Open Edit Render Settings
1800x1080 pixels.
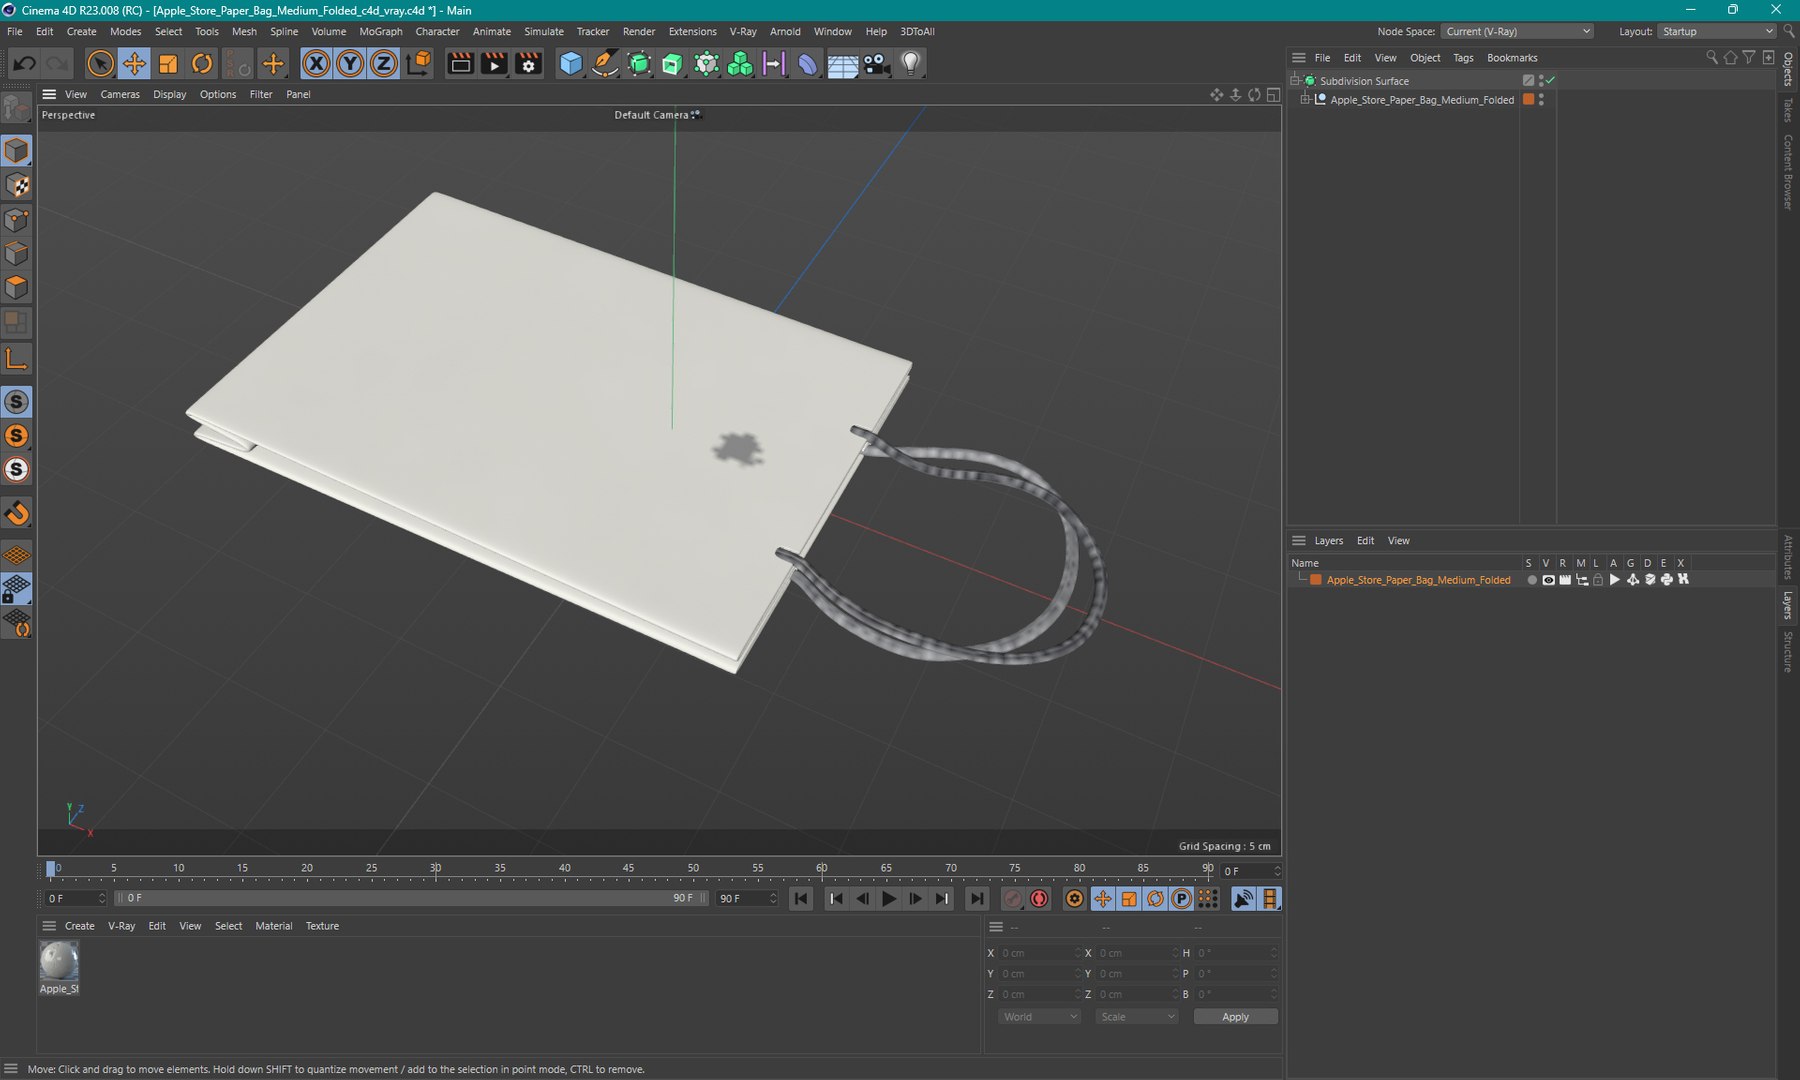(x=528, y=64)
